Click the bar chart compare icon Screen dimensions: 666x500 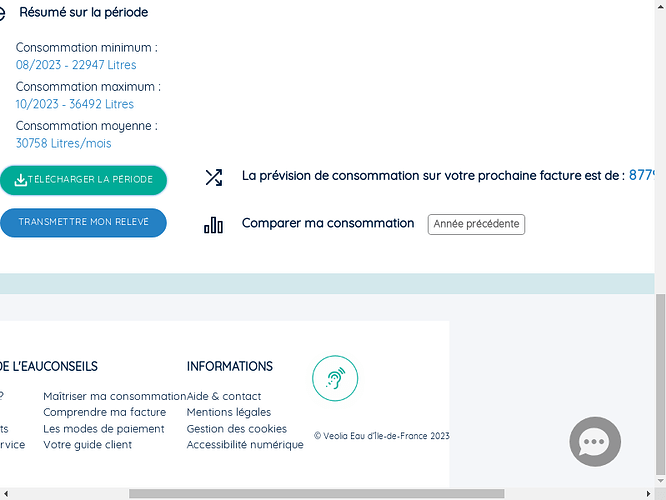pyautogui.click(x=213, y=225)
